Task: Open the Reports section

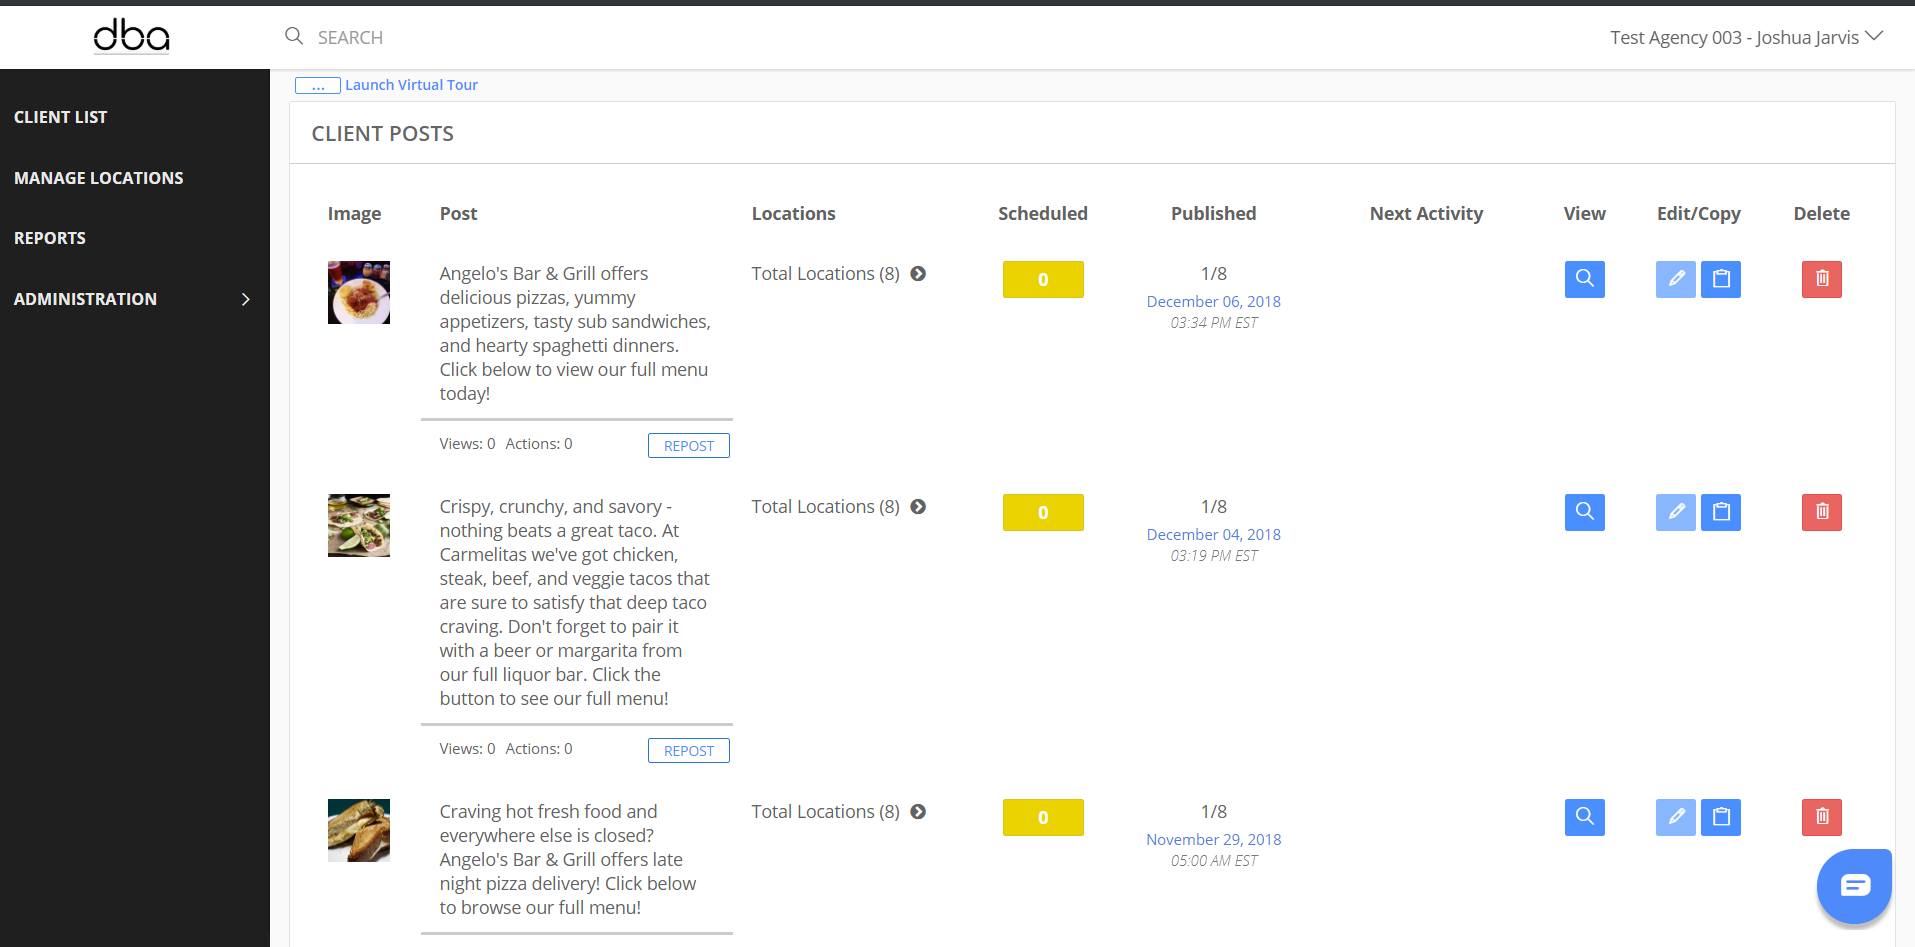Action: 50,238
